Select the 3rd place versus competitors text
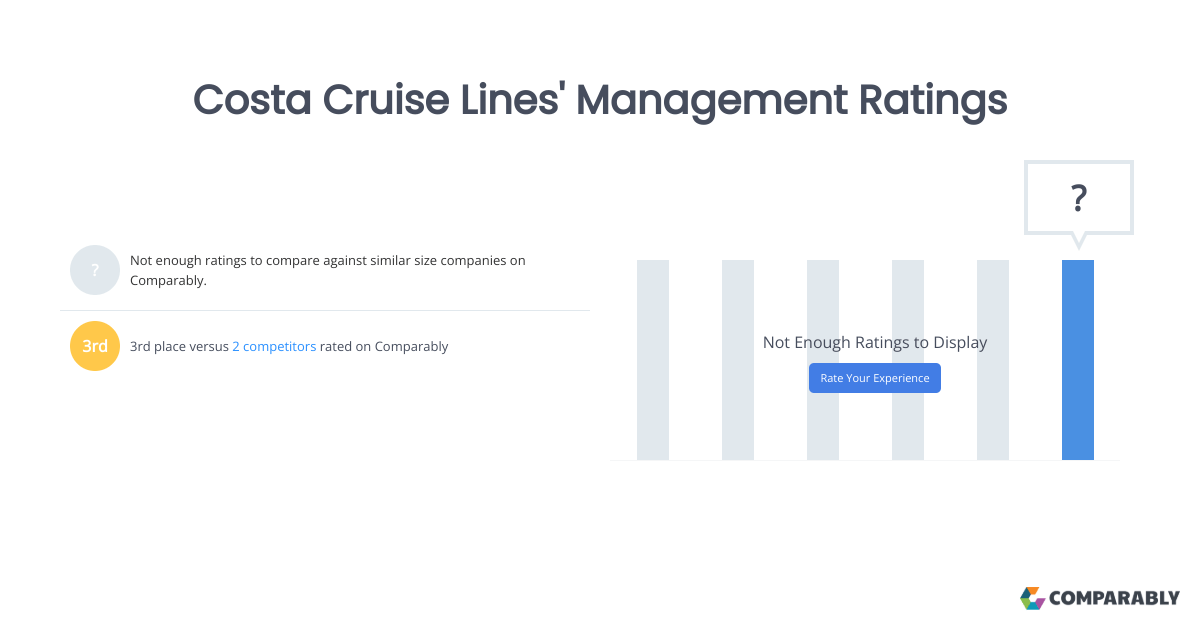Viewport: 1200px width, 630px height. point(288,346)
